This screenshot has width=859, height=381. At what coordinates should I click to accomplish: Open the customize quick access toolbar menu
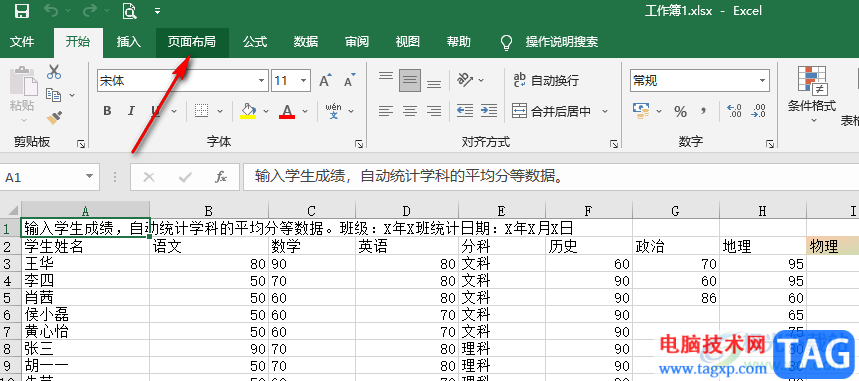click(x=158, y=10)
